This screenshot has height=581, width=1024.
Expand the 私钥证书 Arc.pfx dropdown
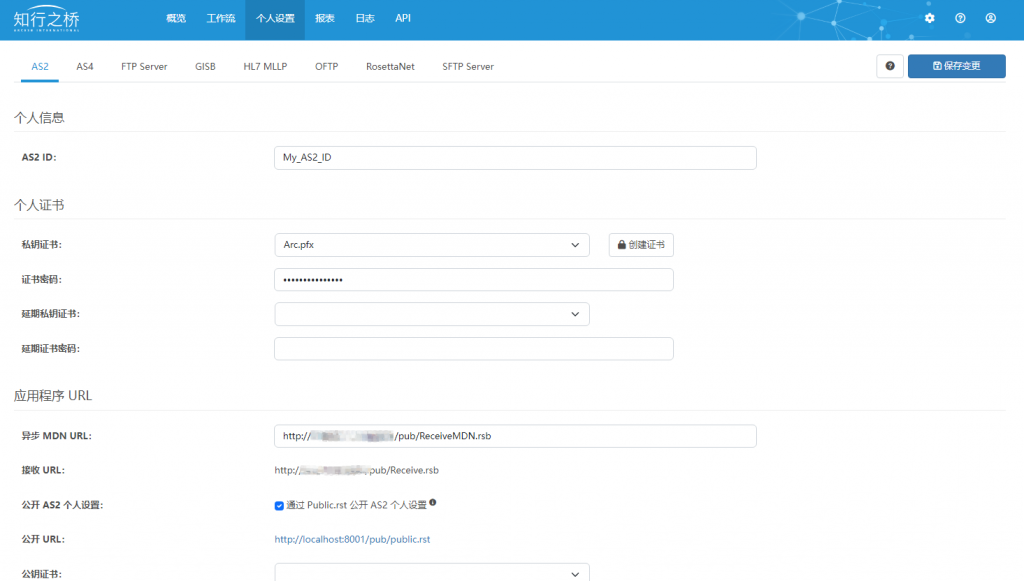point(432,245)
